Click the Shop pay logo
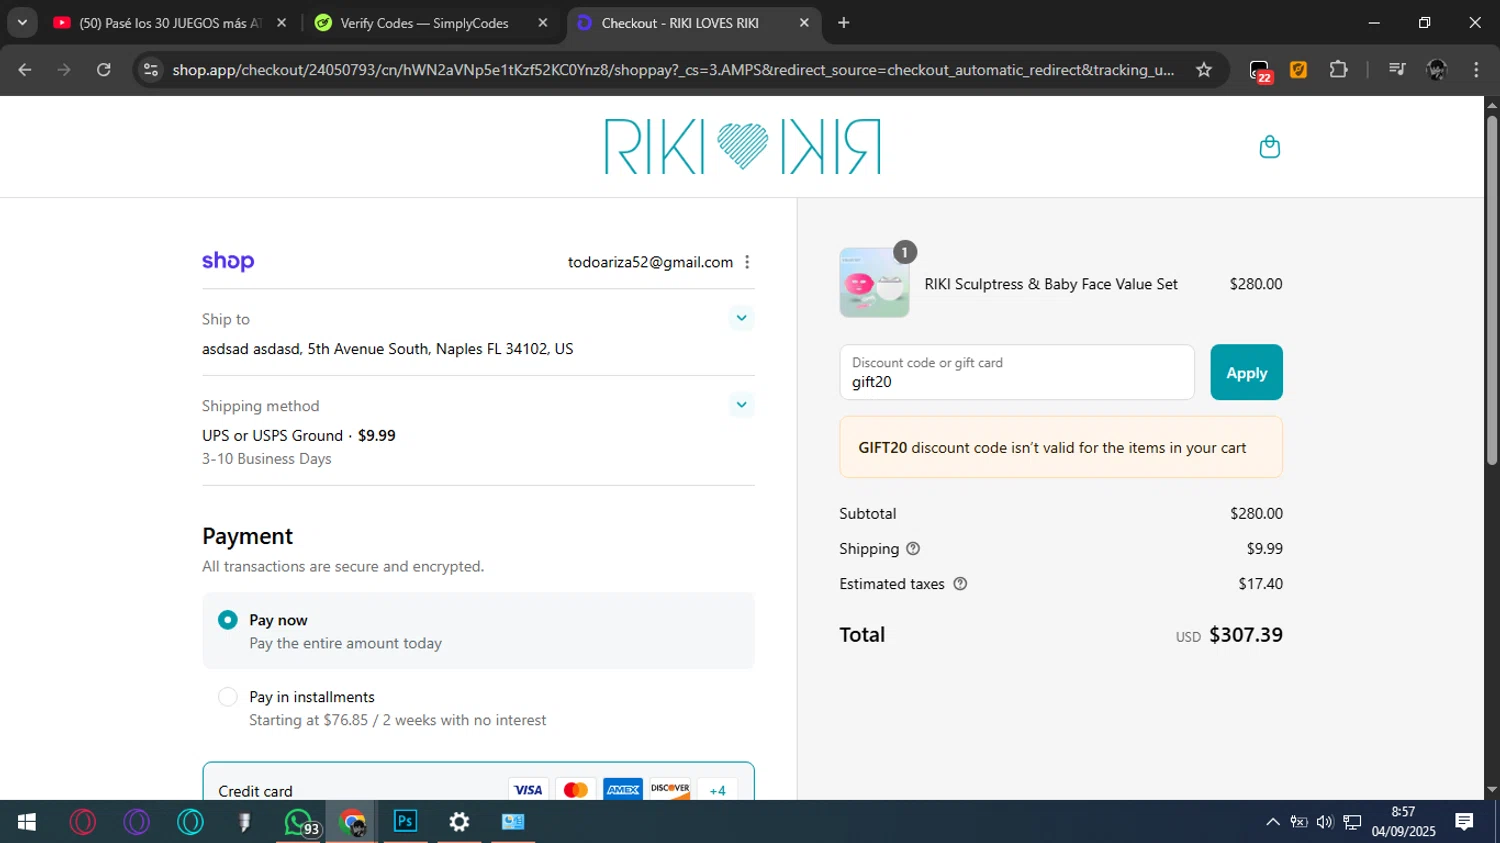This screenshot has height=843, width=1500. [x=228, y=261]
